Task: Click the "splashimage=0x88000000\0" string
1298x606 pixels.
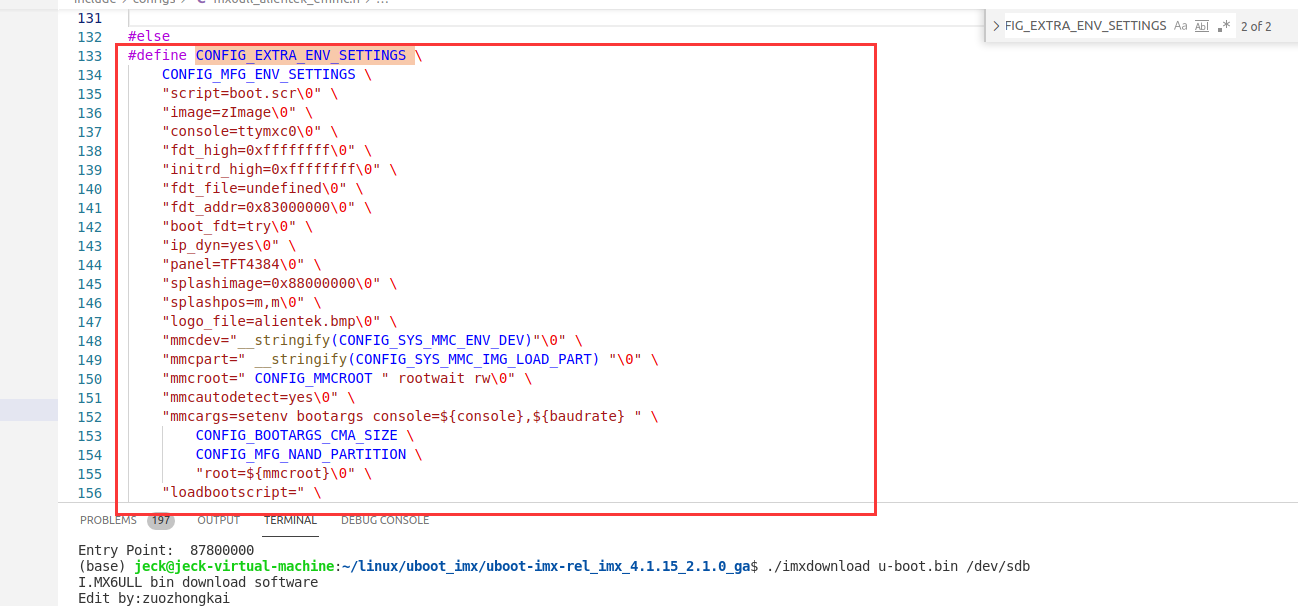Action: pyautogui.click(x=271, y=284)
